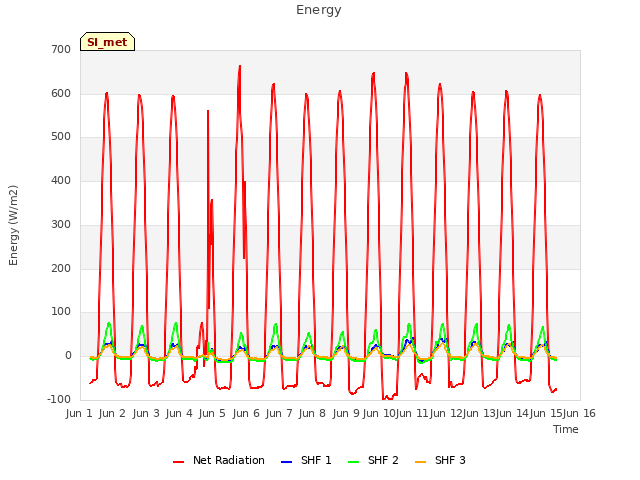Viewport: 640px width, 480px height.
Task: Click the Jun 11 x-axis tick label
Action: 412,413
